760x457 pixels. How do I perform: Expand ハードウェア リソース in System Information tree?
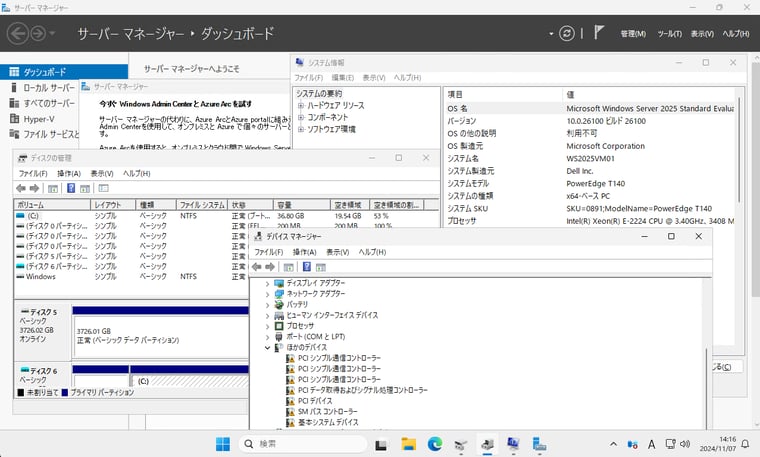[x=301, y=105]
